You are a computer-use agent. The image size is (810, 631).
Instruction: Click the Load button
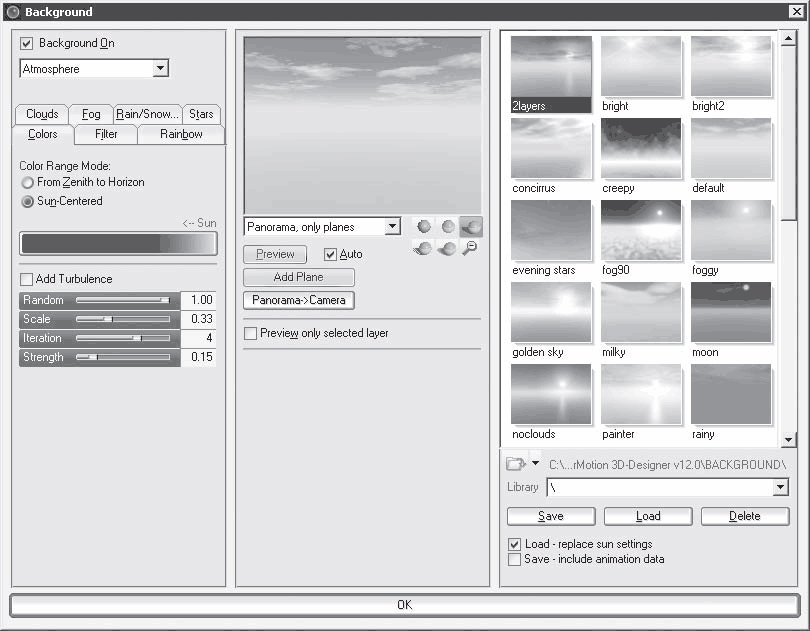(648, 516)
